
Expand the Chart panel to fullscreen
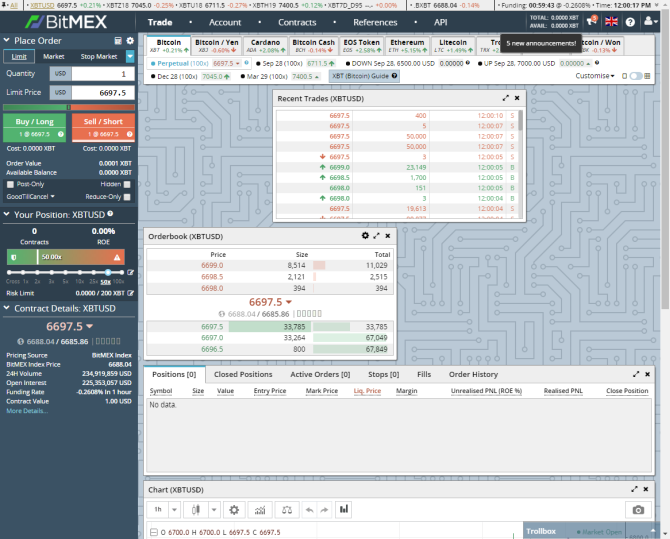point(634,489)
